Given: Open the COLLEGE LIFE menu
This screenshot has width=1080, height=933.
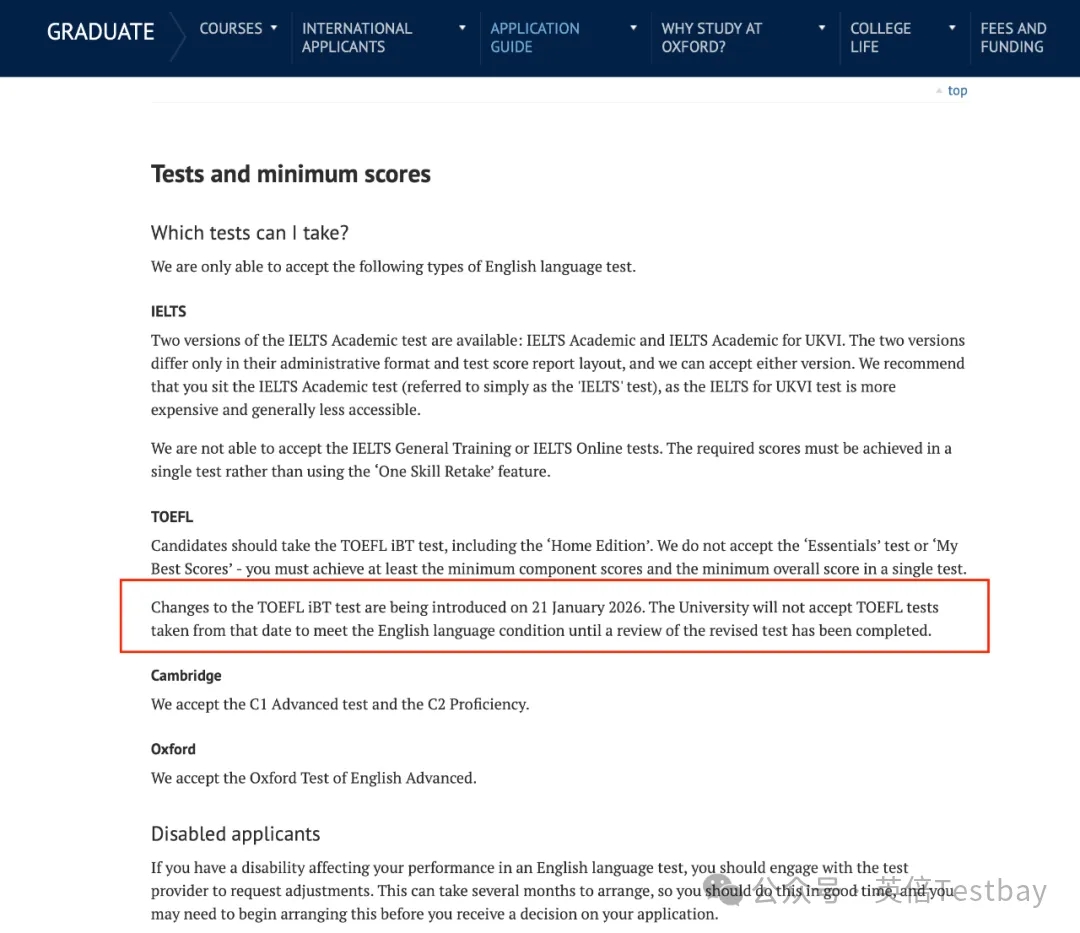Looking at the screenshot, I should pyautogui.click(x=880, y=37).
